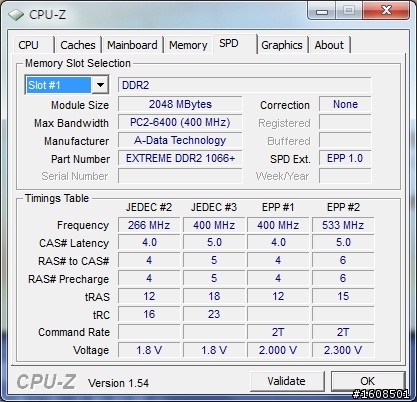
Task: Click the empty Week/Year field
Action: pyautogui.click(x=345, y=176)
